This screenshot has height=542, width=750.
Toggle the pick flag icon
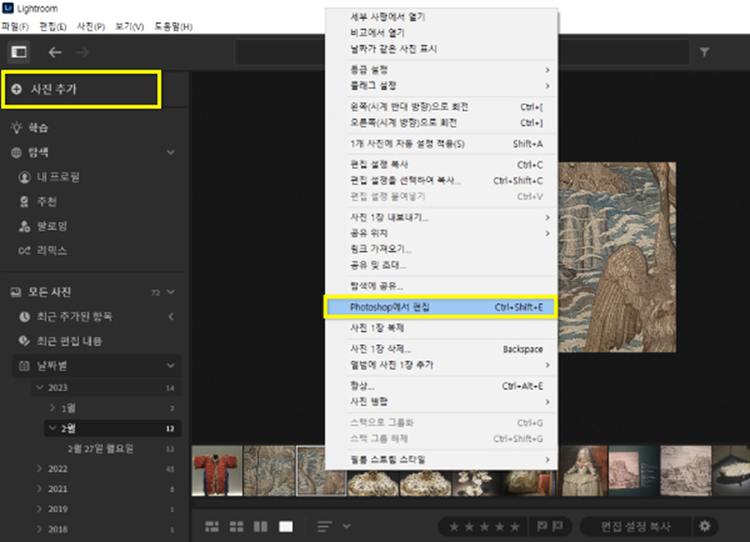(x=543, y=526)
